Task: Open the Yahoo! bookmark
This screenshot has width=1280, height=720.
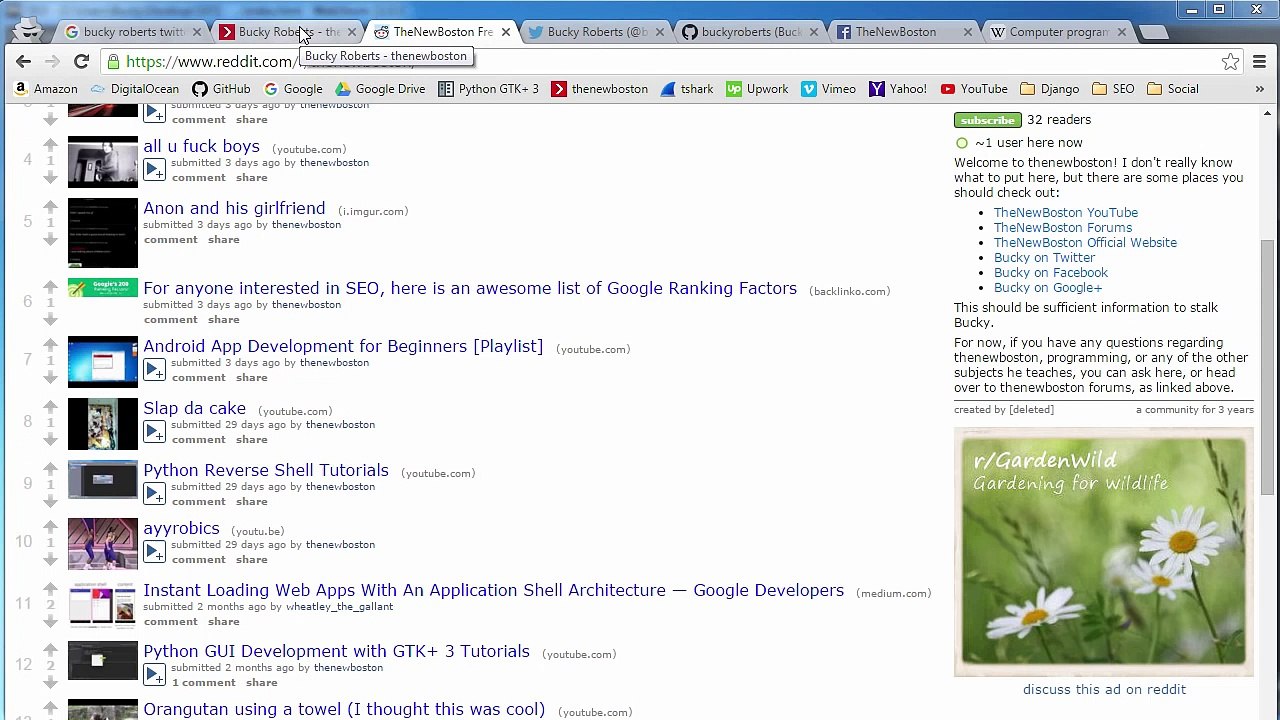Action: click(898, 89)
